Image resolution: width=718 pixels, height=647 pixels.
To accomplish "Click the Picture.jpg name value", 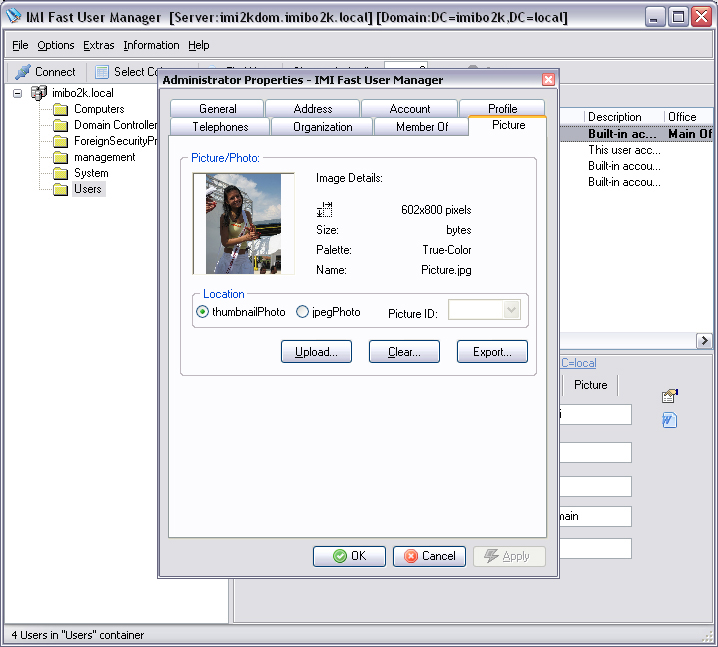I will point(446,270).
